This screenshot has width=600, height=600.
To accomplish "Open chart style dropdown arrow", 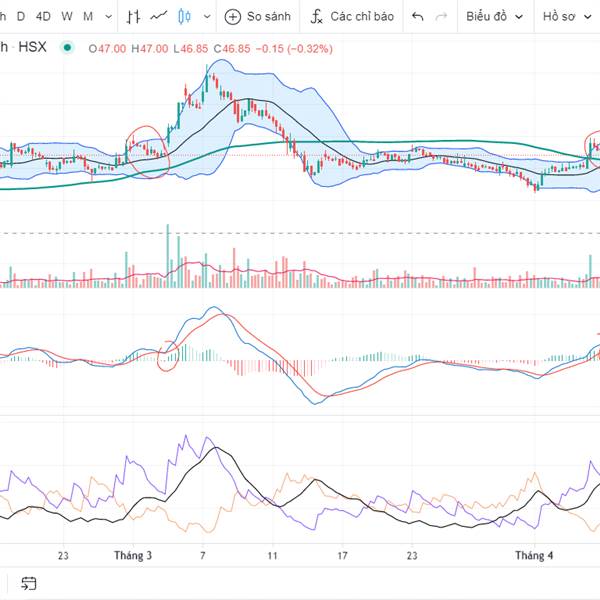I will click(x=207, y=17).
